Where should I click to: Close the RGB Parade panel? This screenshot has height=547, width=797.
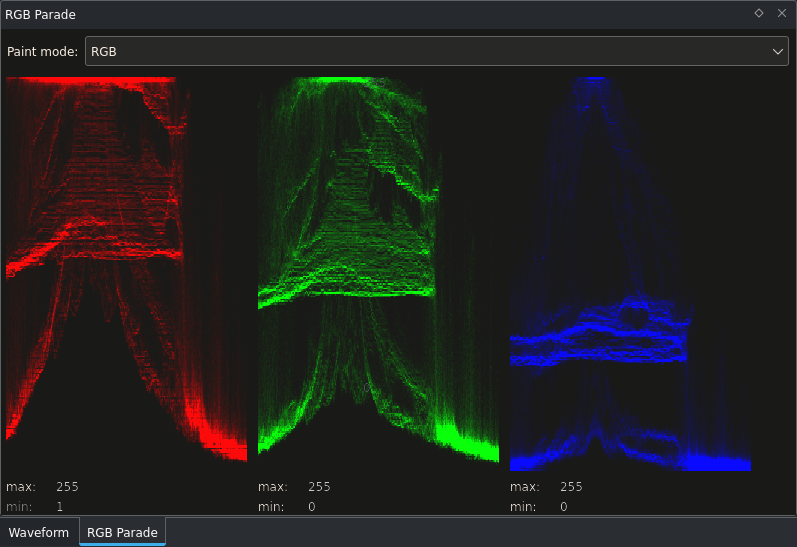pyautogui.click(x=782, y=13)
